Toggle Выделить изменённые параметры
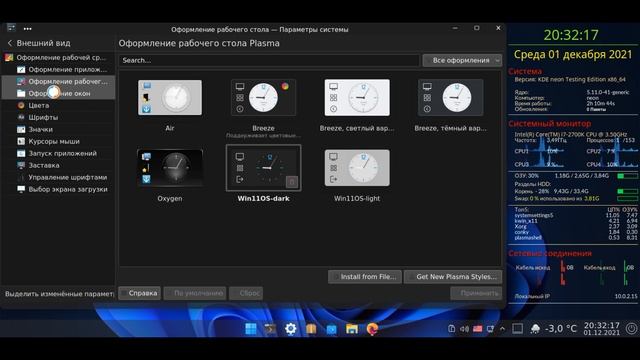The width and height of the screenshot is (640, 360). tap(59, 294)
